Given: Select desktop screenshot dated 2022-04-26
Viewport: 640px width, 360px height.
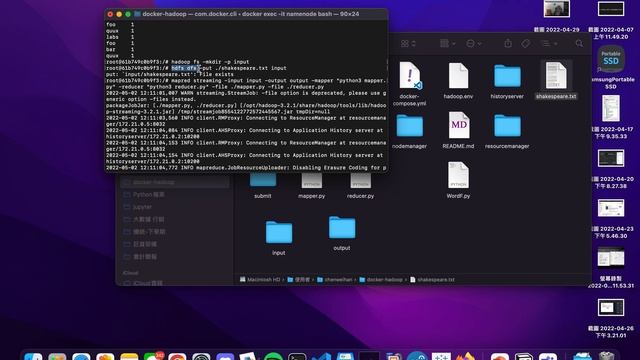Looking at the screenshot, I should pyautogui.click(x=611, y=318).
